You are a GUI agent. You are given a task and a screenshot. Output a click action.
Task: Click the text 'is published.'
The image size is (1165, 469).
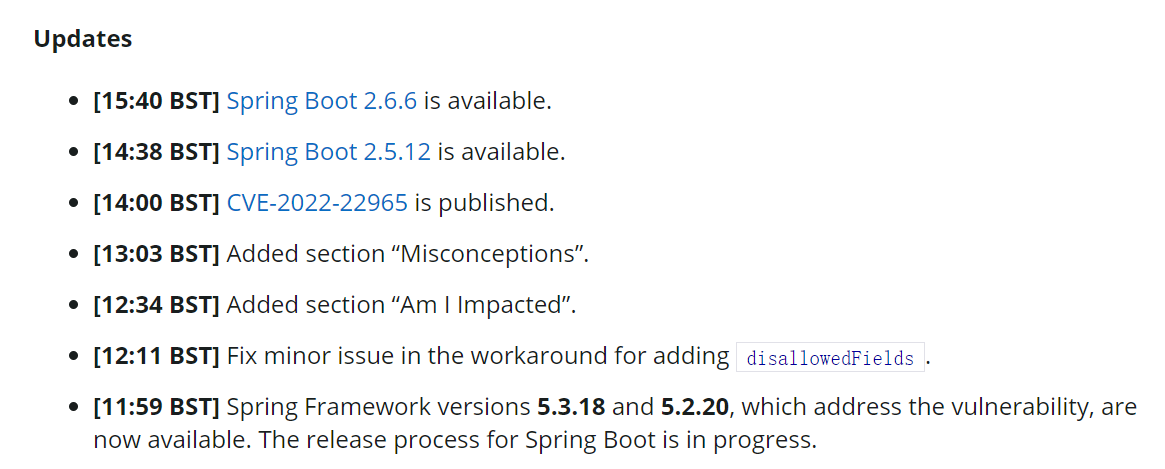tap(484, 202)
